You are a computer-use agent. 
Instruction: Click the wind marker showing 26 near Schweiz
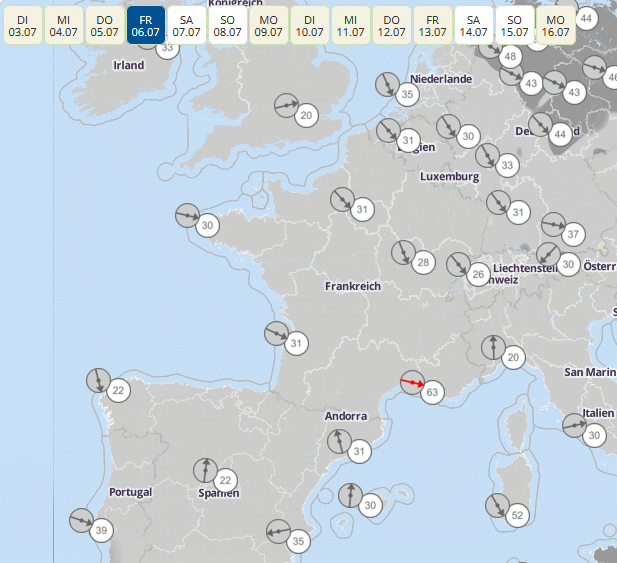(478, 274)
